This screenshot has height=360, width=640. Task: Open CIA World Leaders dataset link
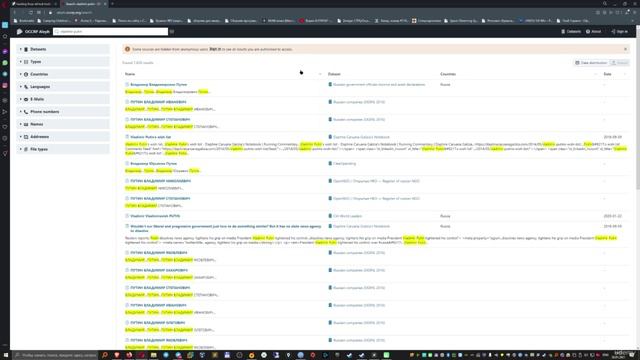pos(347,216)
